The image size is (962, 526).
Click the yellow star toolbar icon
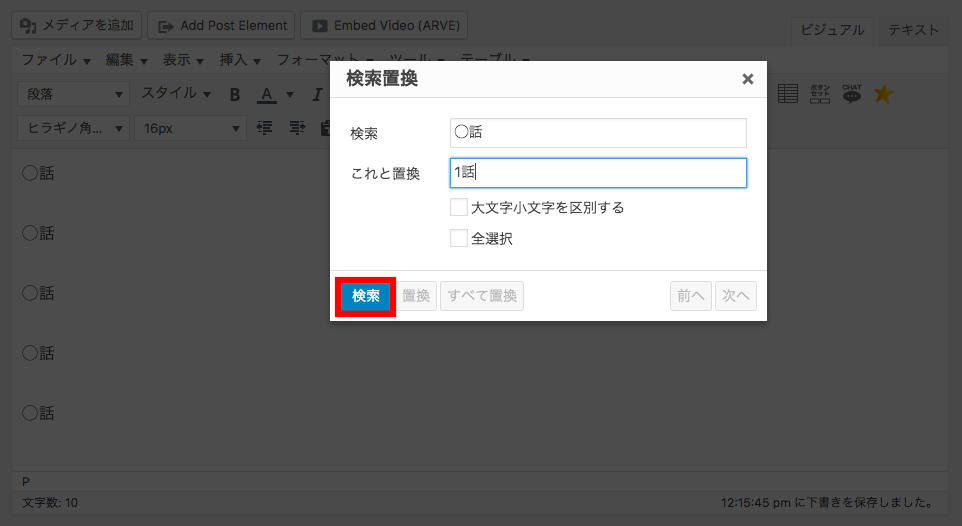coord(883,94)
